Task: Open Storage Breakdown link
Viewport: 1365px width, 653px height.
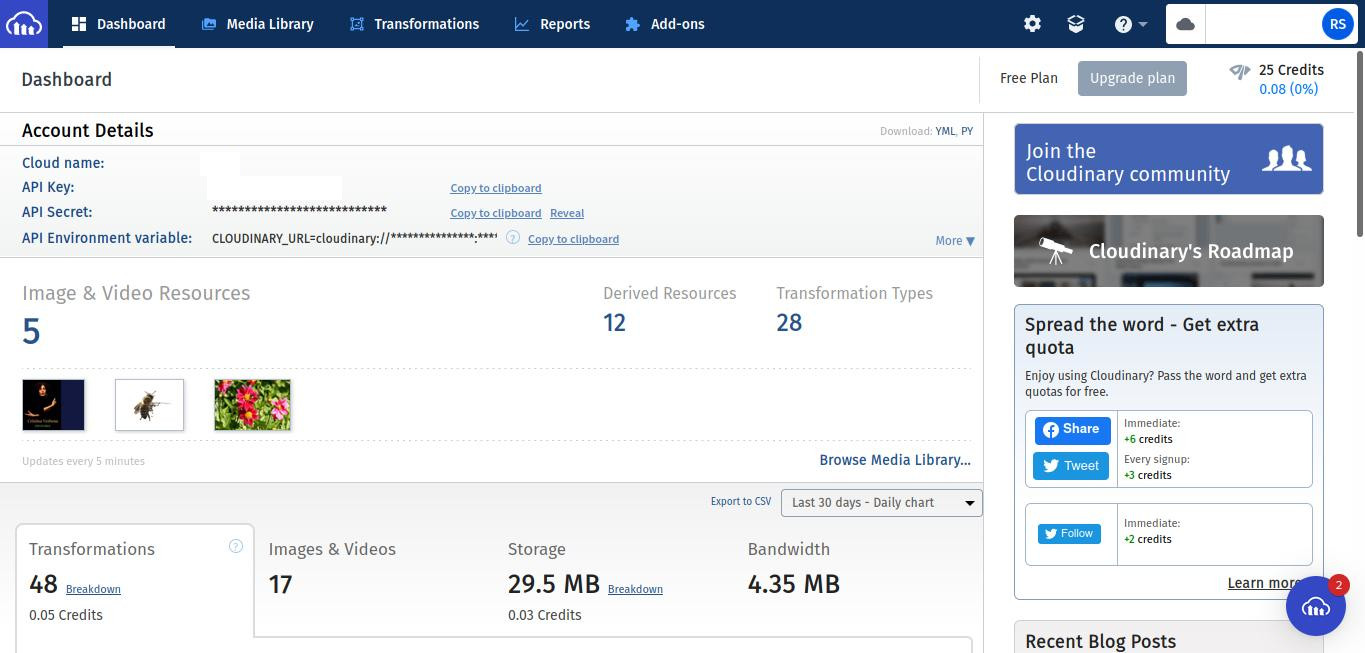Action: pyautogui.click(x=635, y=589)
